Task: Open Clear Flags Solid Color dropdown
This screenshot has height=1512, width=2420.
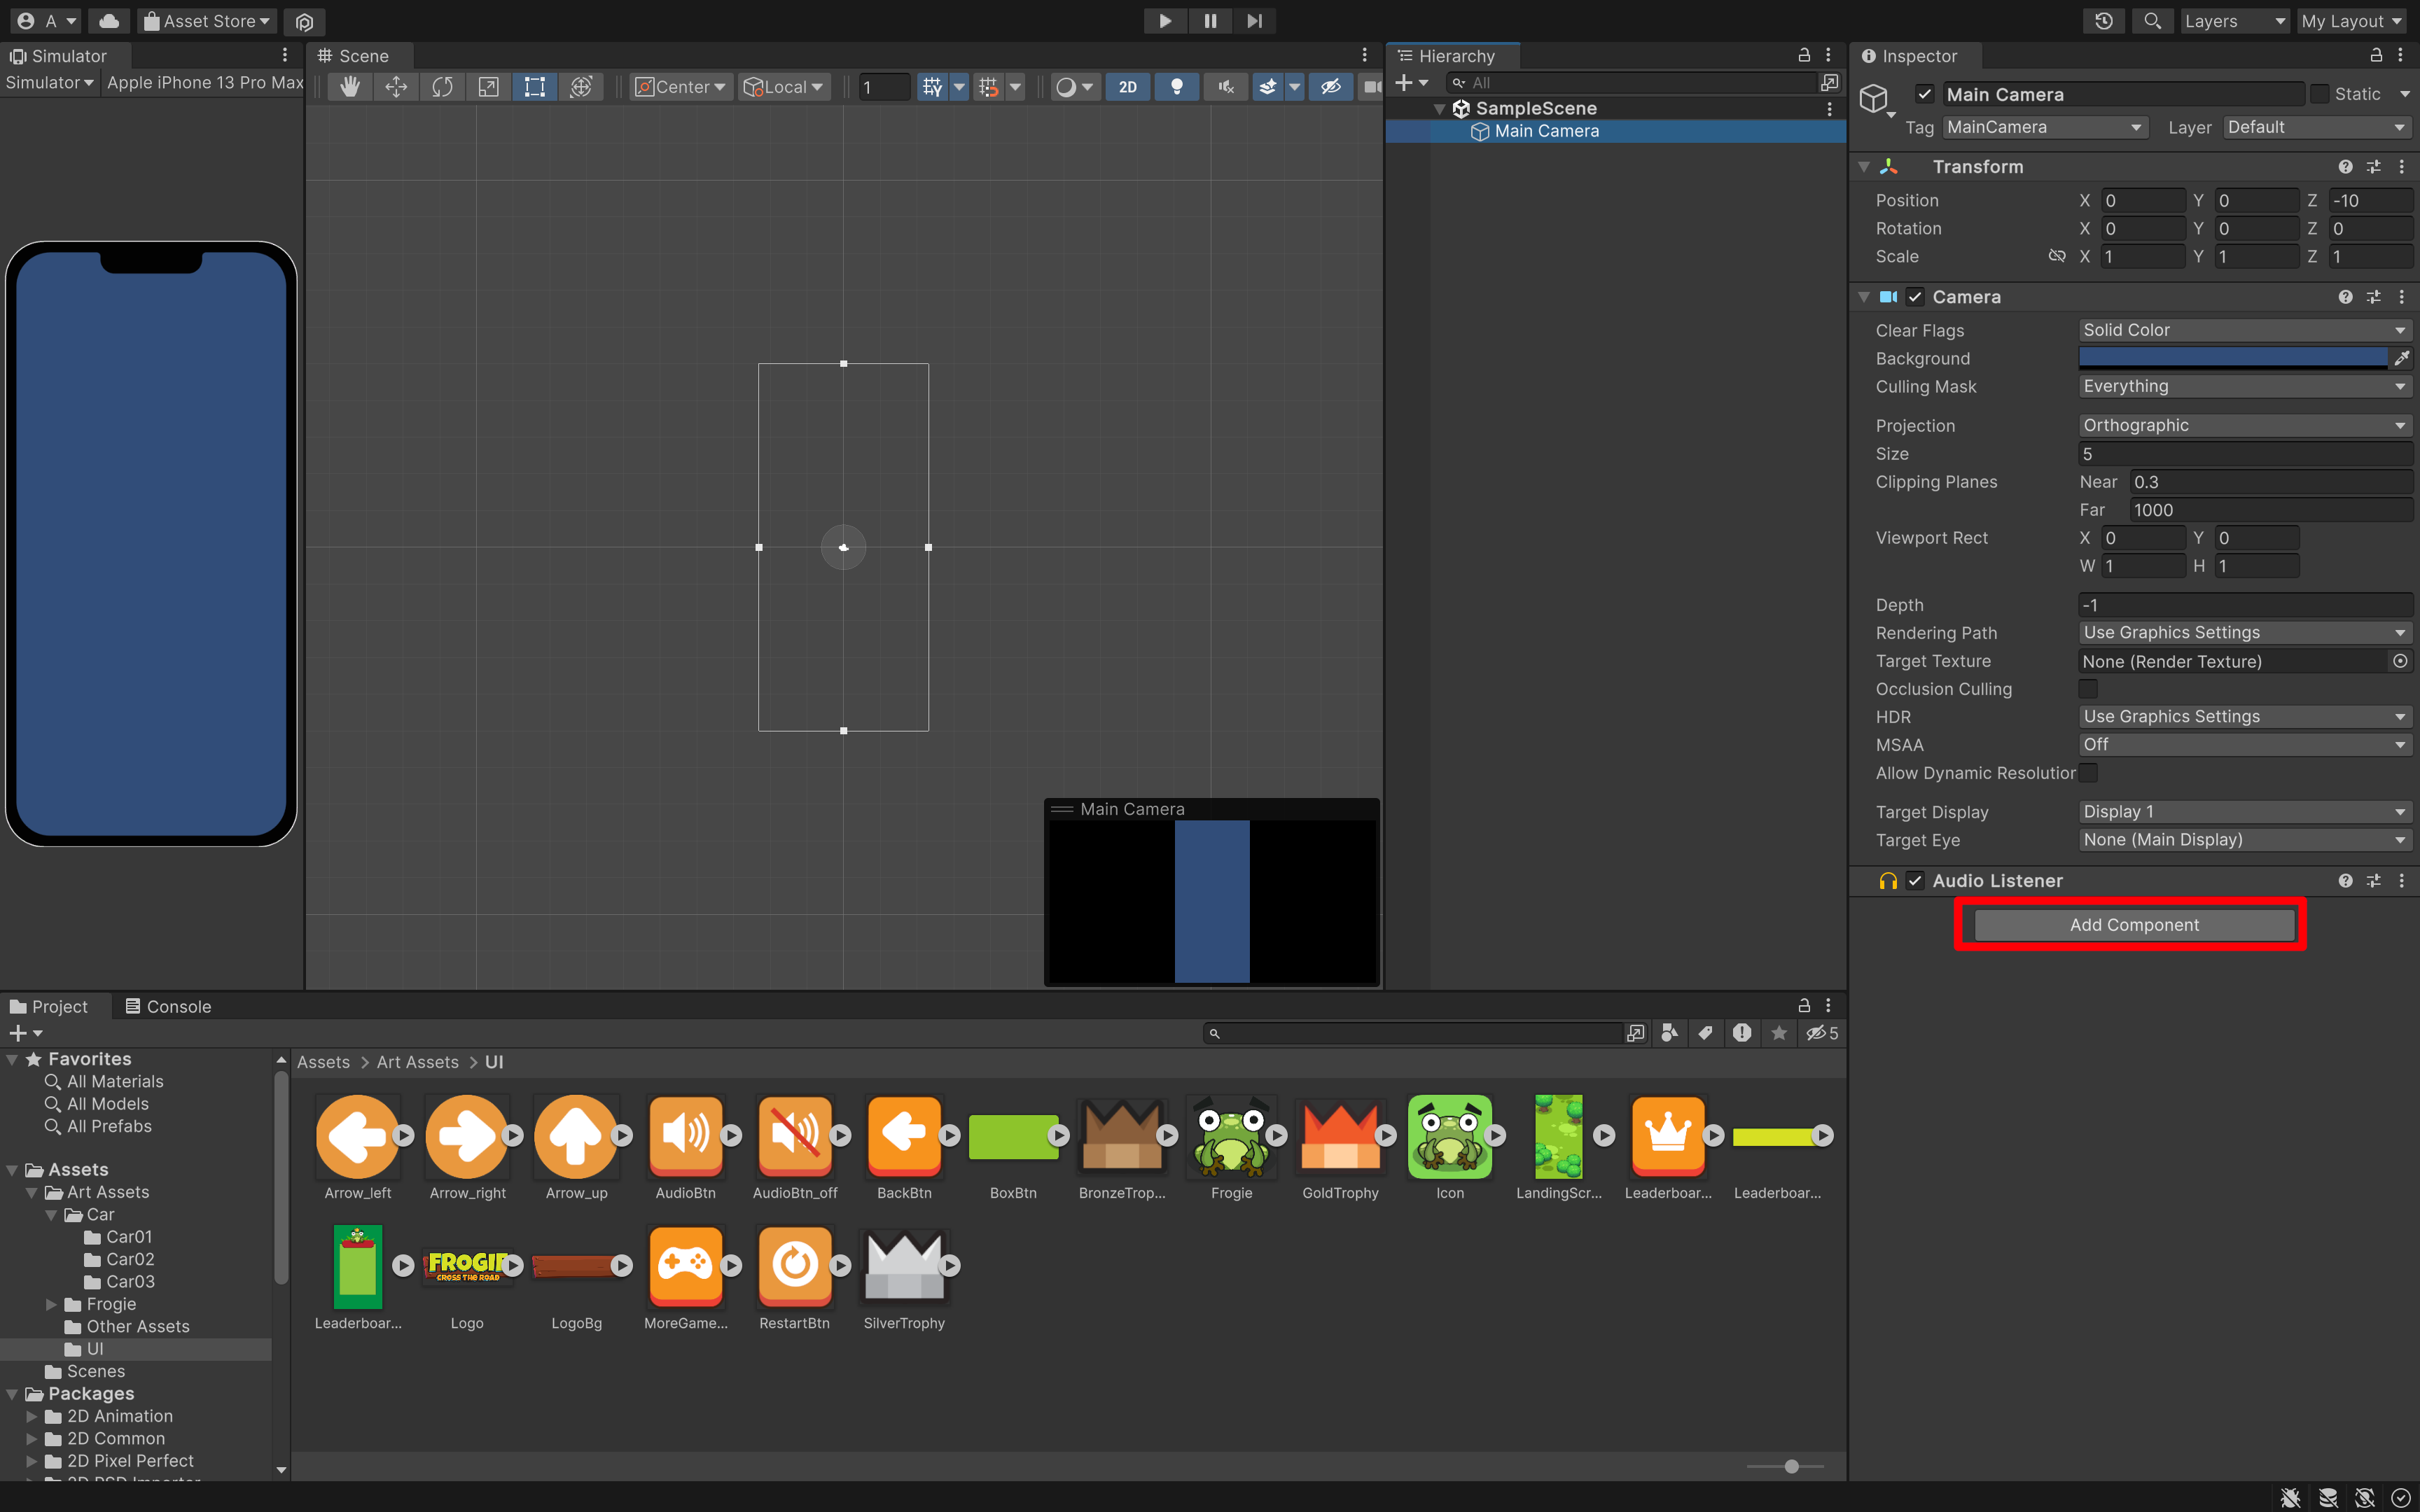Action: coord(2245,330)
